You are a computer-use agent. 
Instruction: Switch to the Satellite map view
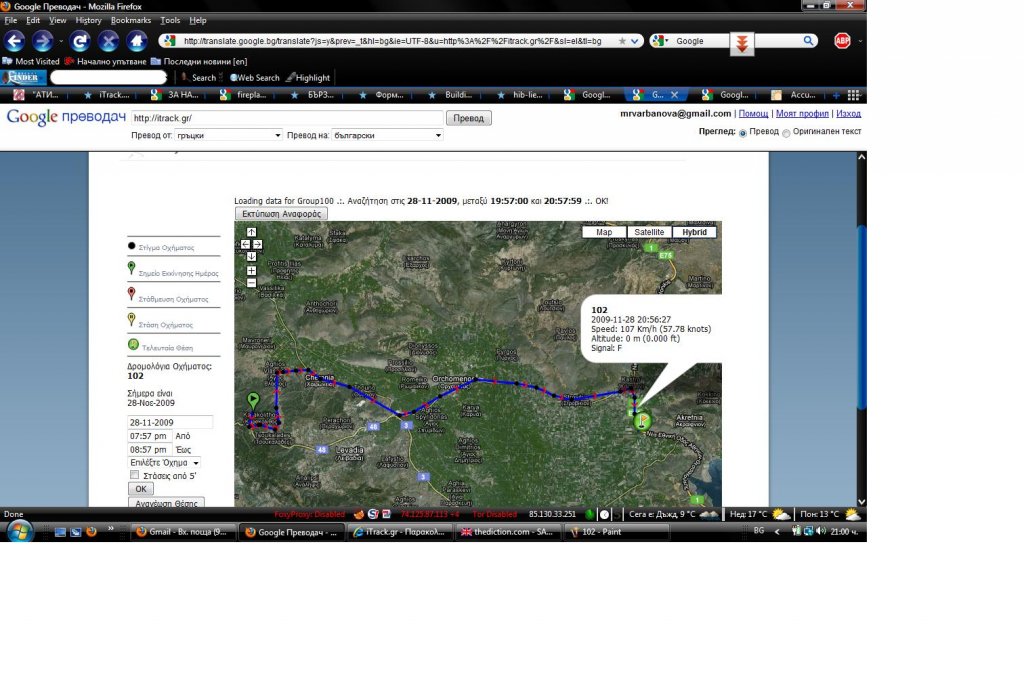(x=649, y=232)
